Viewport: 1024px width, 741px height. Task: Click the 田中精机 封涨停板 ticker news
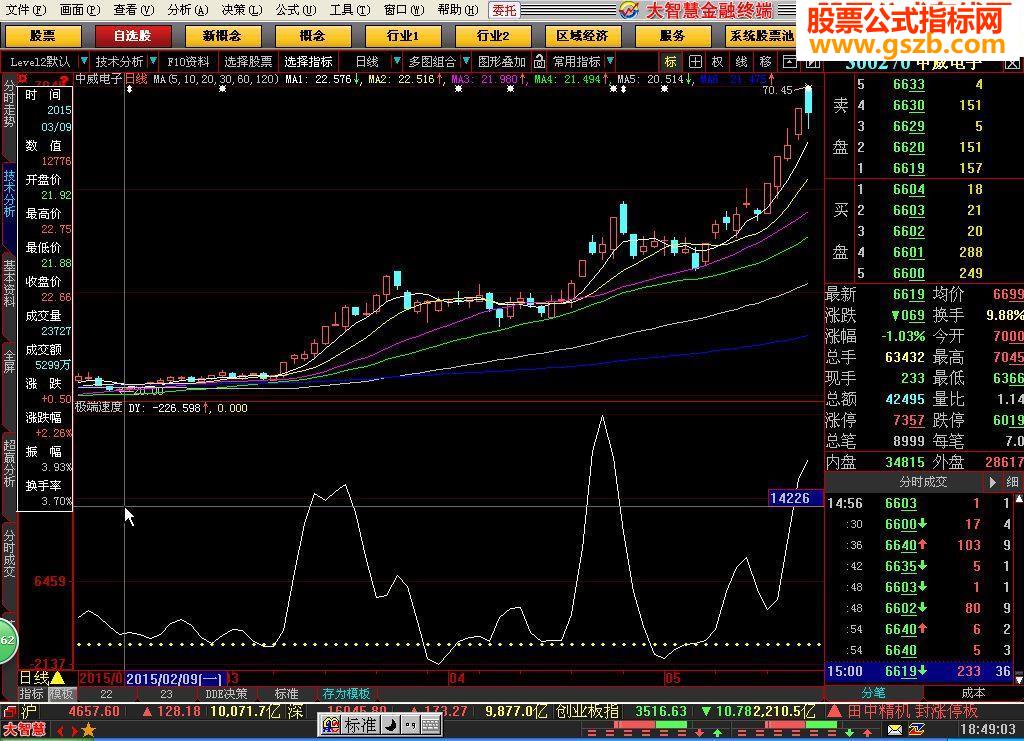[x=912, y=711]
